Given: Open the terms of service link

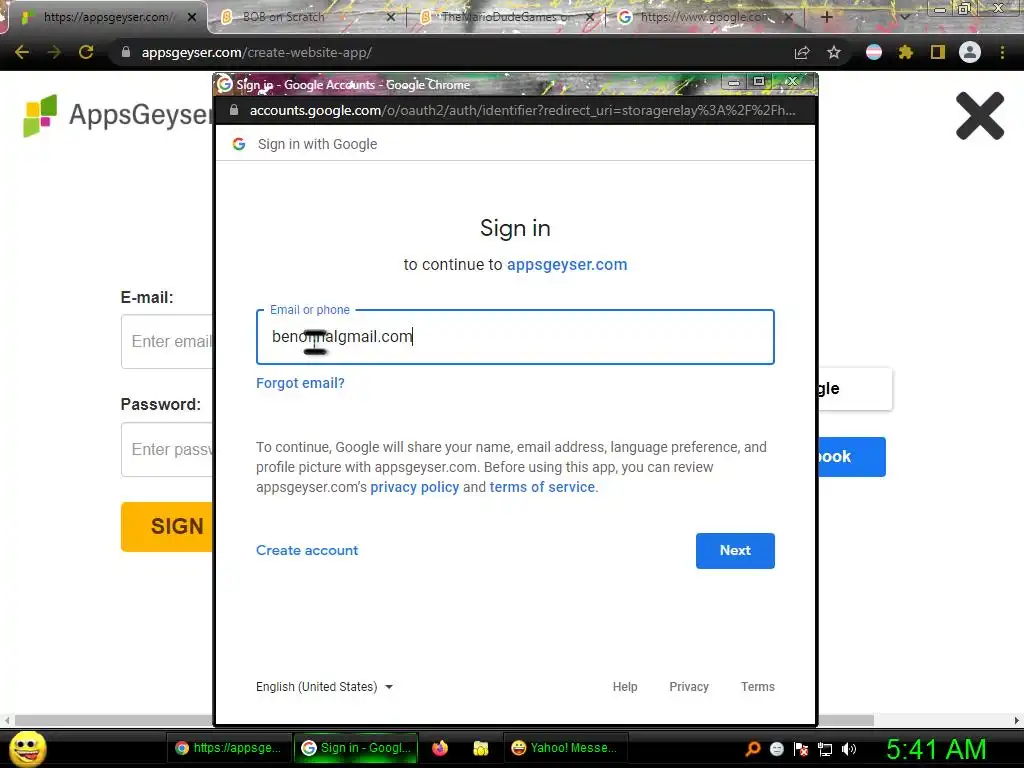Looking at the screenshot, I should click(x=542, y=487).
